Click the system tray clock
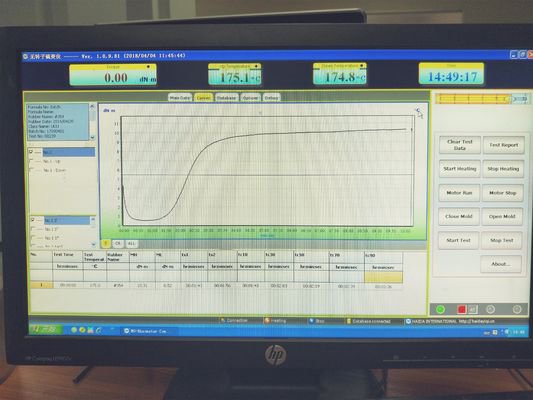 [x=519, y=332]
